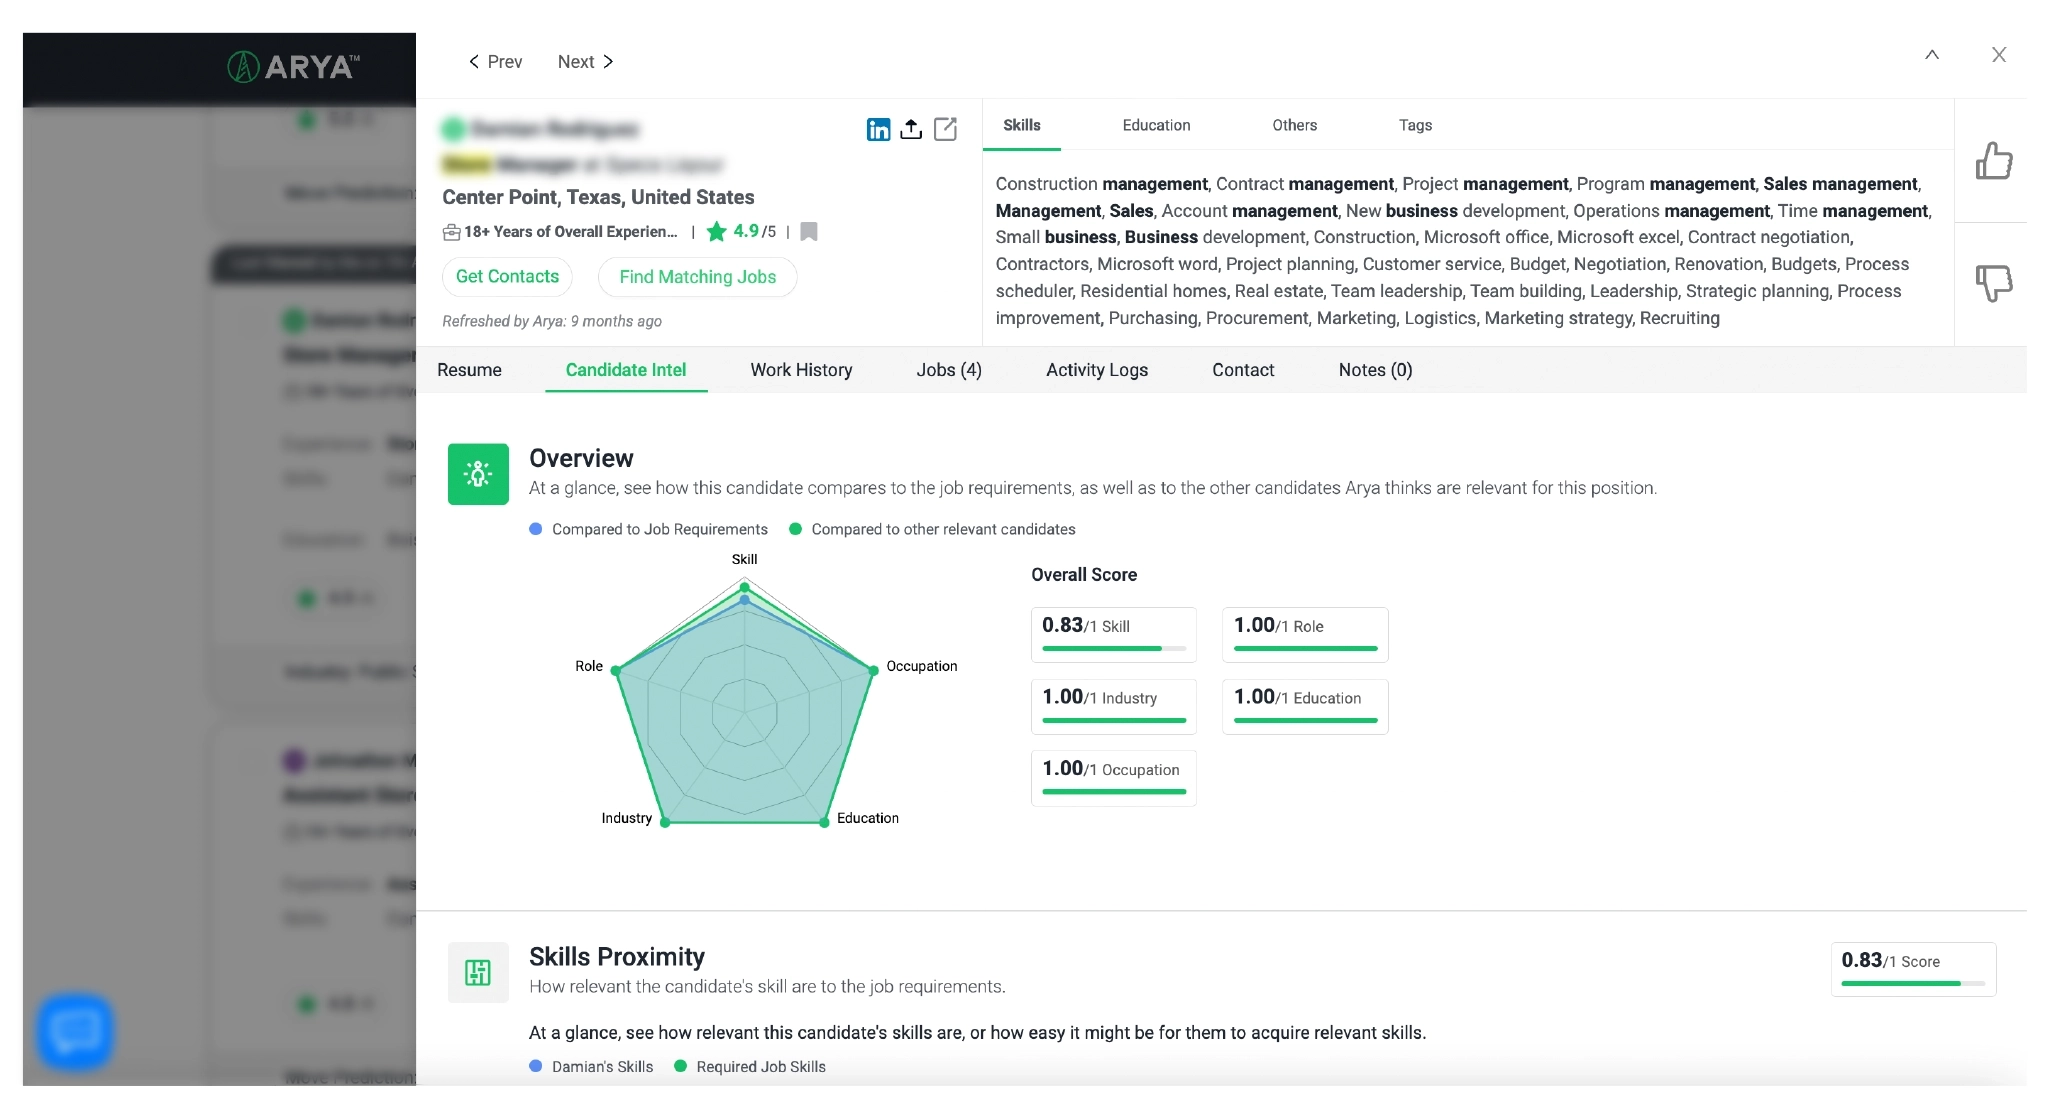This screenshot has height=1104, width=2046.
Task: Click the Skills Proximity section icon
Action: (478, 972)
